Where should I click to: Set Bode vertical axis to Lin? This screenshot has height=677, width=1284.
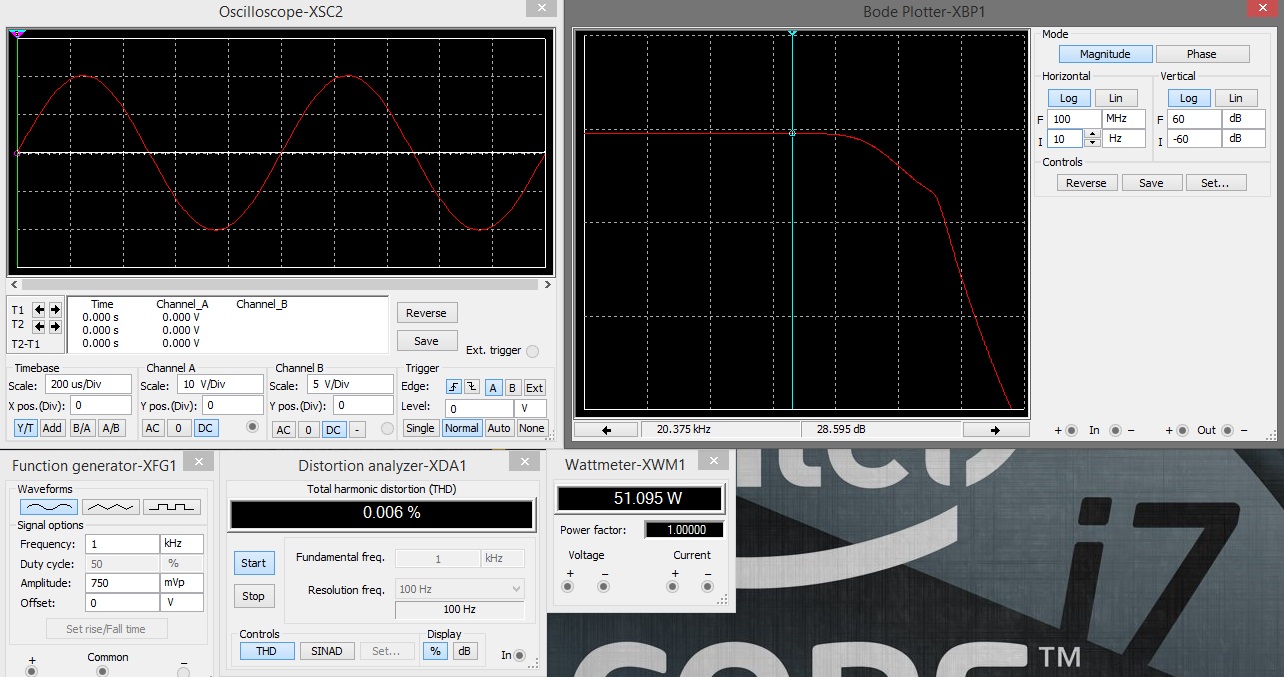pyautogui.click(x=1236, y=98)
